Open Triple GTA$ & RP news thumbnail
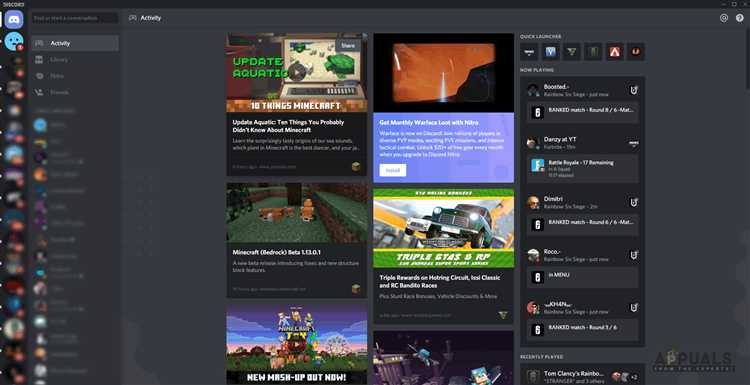750x385 pixels. coord(443,228)
